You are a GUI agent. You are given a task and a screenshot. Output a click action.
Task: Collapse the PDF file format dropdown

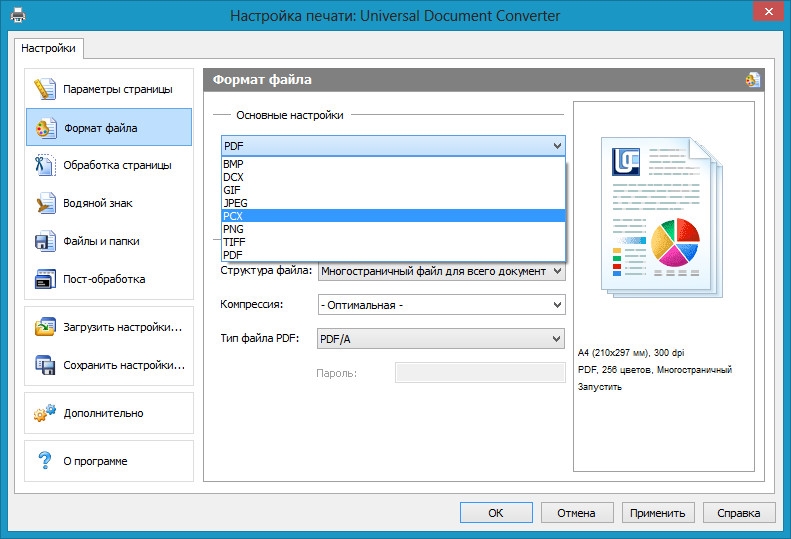(x=556, y=146)
